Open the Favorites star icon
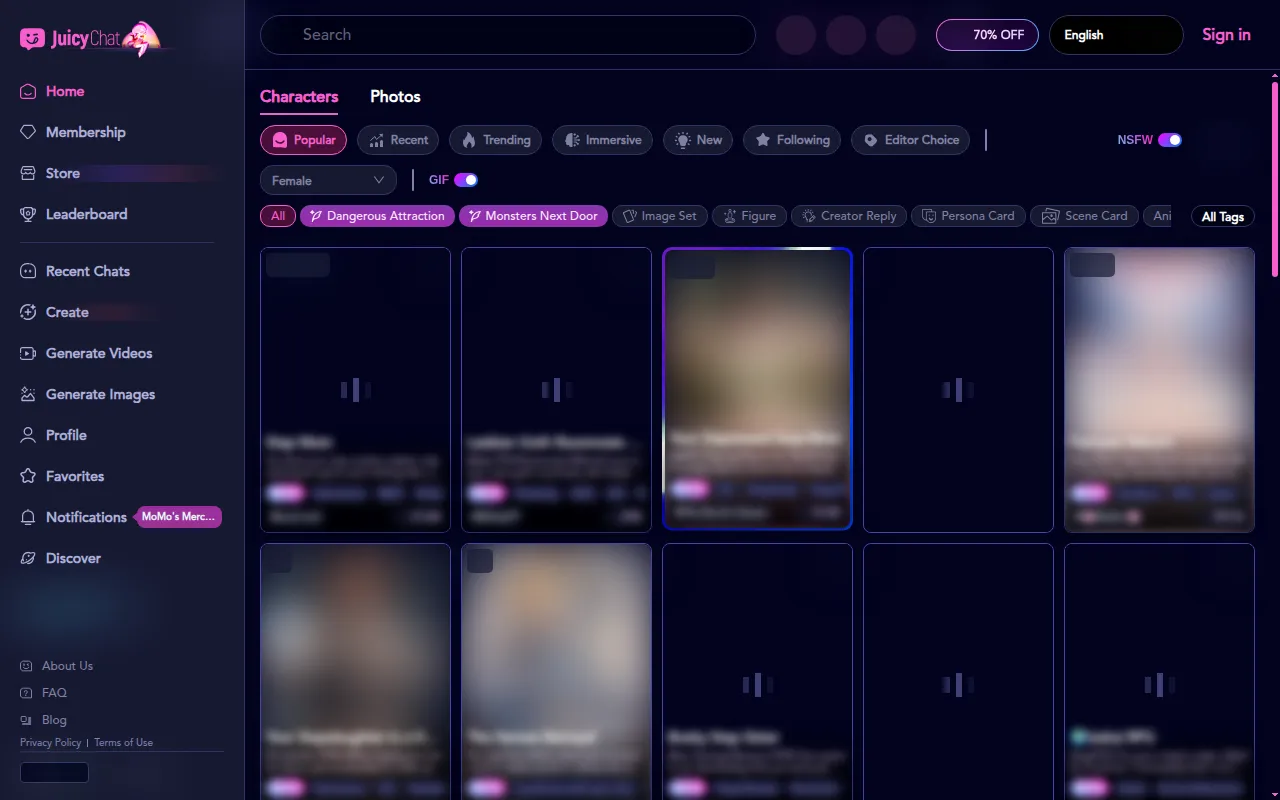This screenshot has height=800, width=1280. coord(28,476)
